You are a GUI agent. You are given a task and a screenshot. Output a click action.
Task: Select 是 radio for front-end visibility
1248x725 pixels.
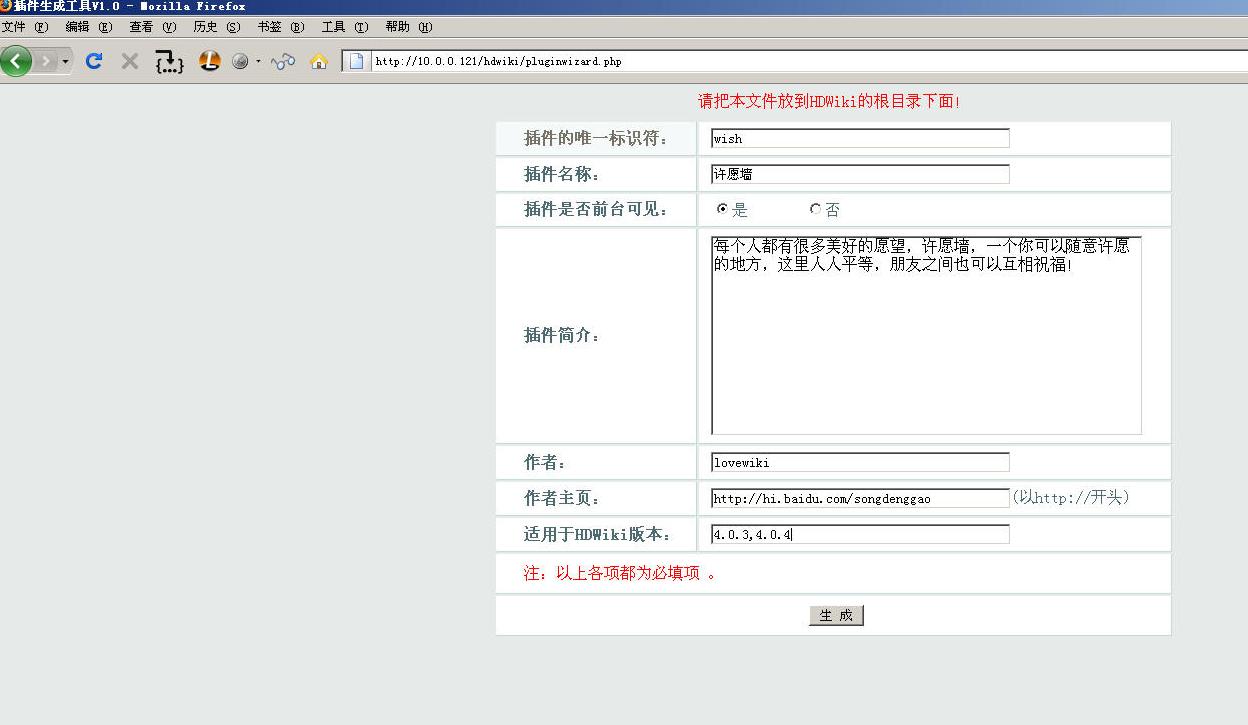coord(722,209)
